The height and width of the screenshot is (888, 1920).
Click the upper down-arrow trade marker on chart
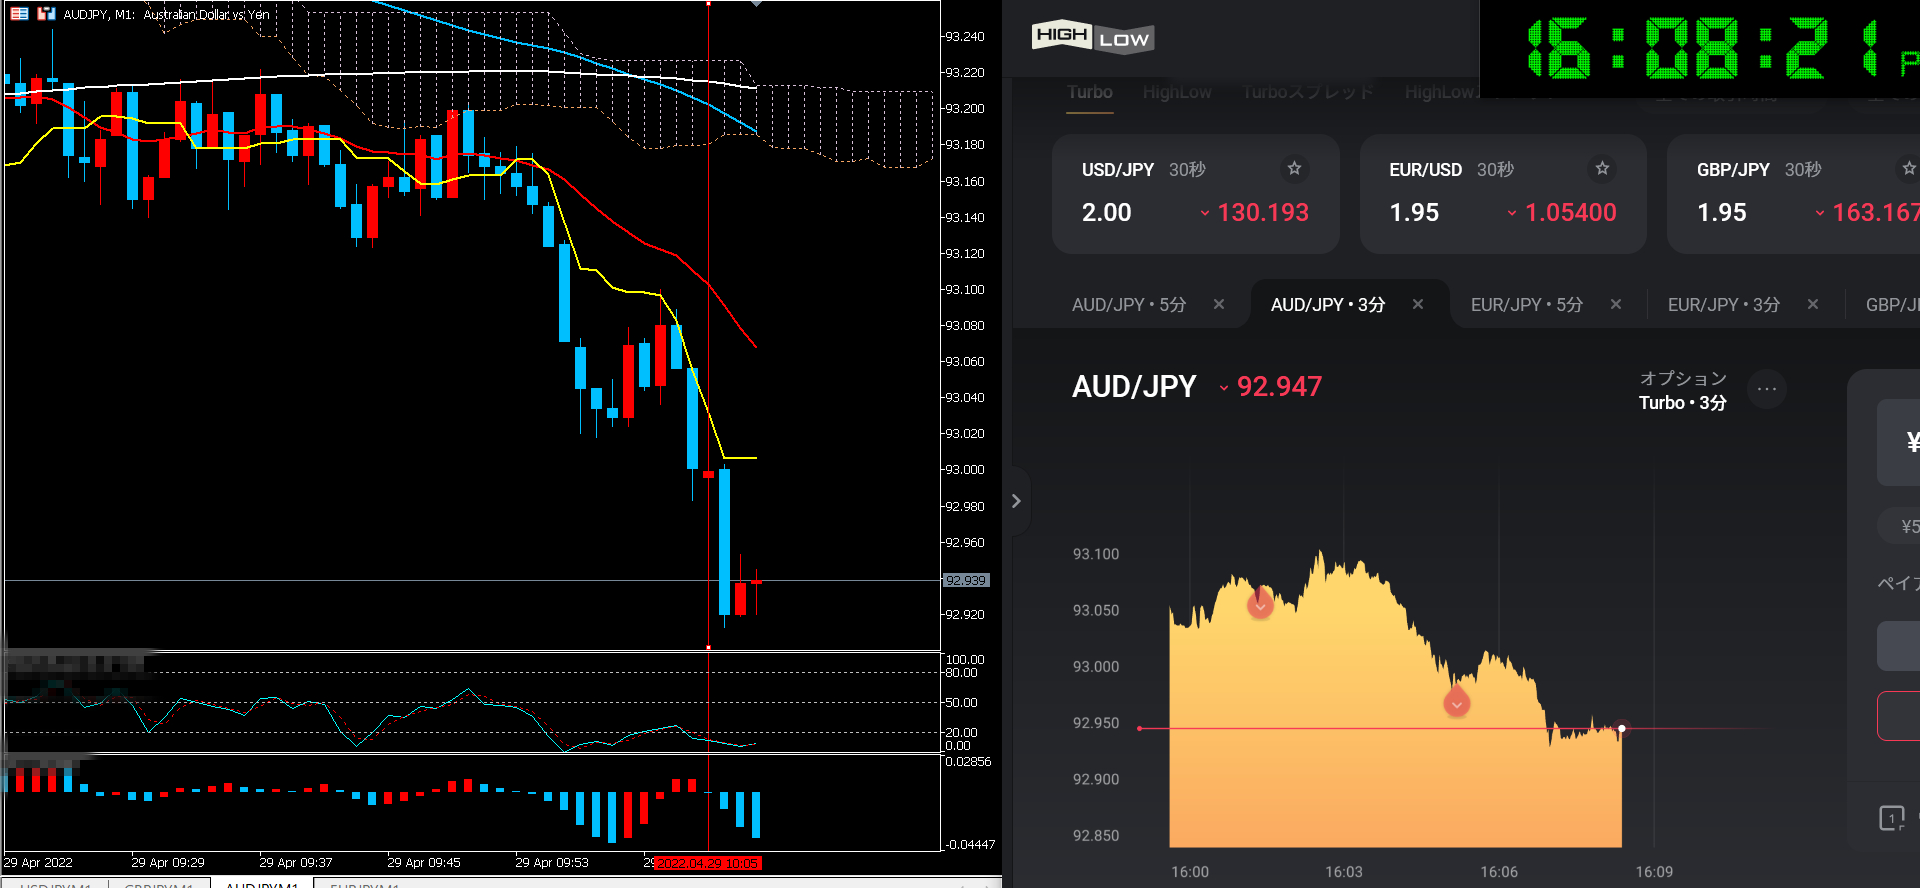1260,605
